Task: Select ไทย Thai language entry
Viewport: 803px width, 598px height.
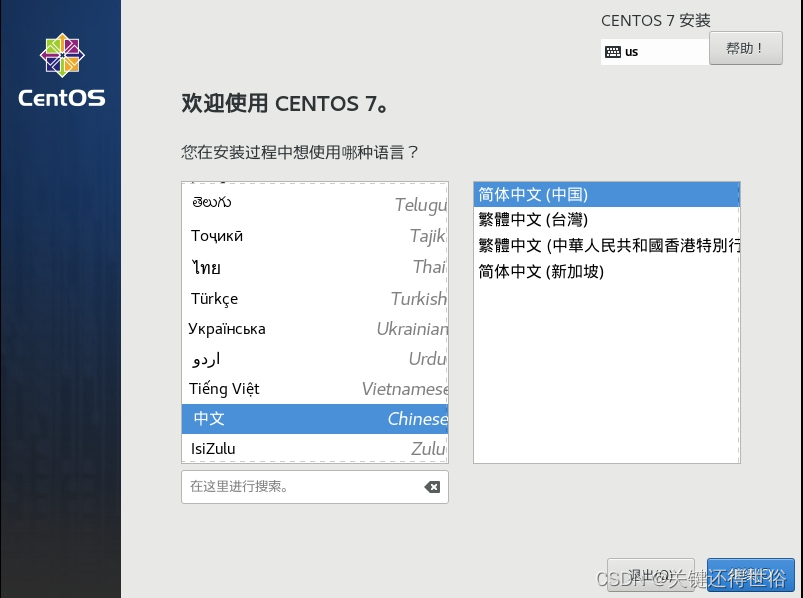Action: tap(300, 267)
